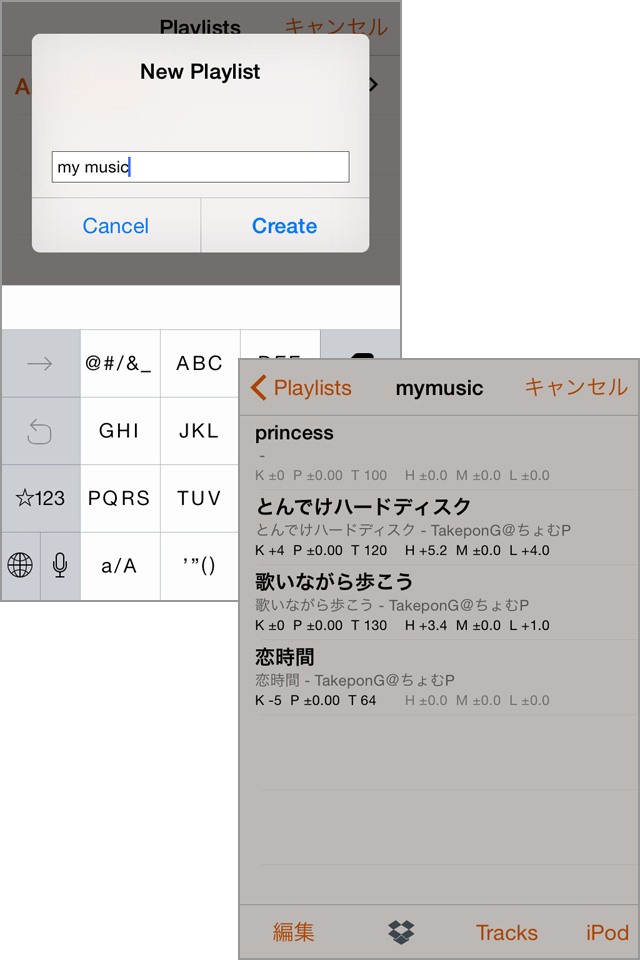Tap キャンセル in mymusic header
This screenshot has width=640, height=960.
pos(576,388)
